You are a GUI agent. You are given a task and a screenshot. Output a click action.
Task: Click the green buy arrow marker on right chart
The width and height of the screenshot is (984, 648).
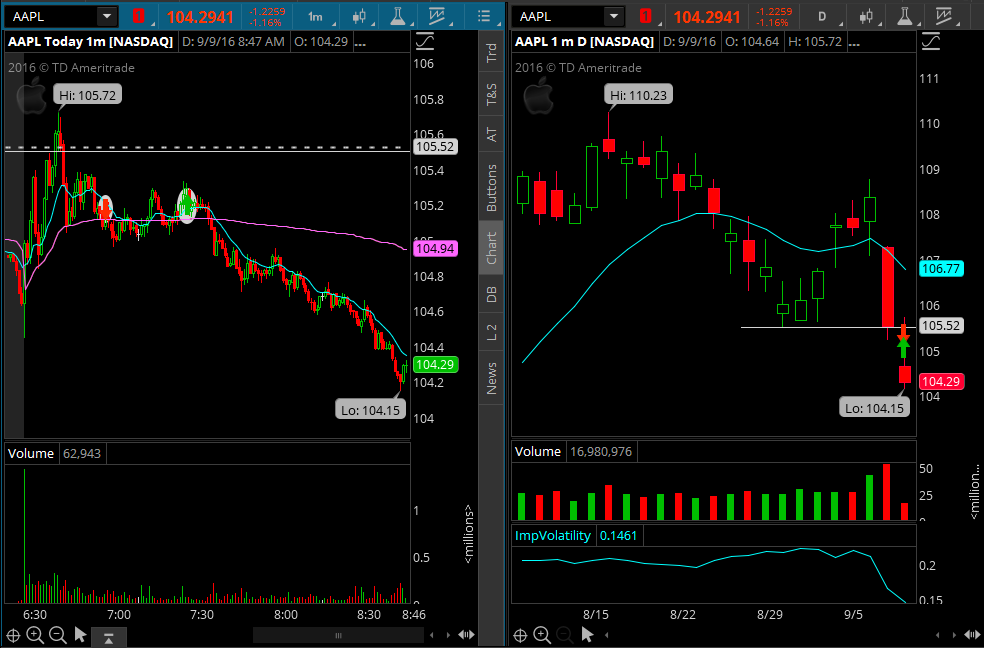pyautogui.click(x=903, y=348)
